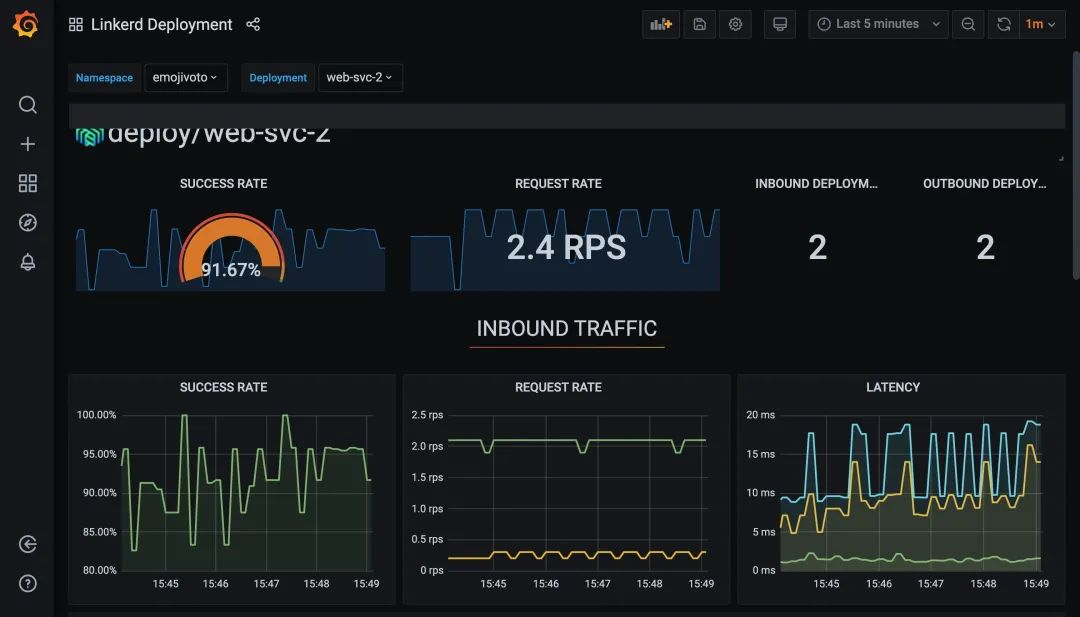Click the page vertical scrollbar
The height and width of the screenshot is (617, 1080).
pyautogui.click(x=1076, y=165)
